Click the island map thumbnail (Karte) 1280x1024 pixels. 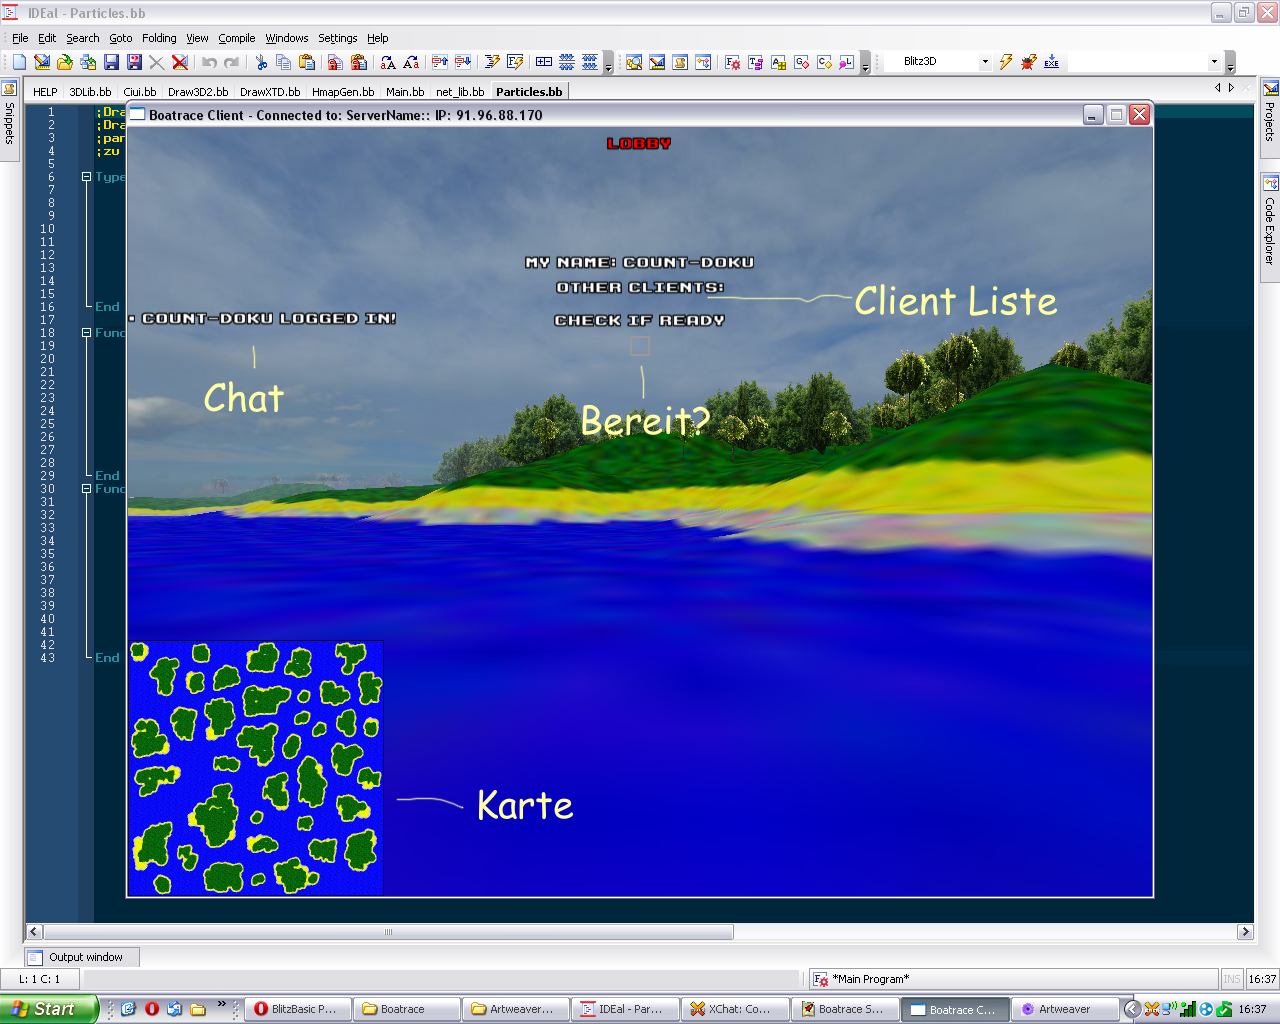coord(256,768)
